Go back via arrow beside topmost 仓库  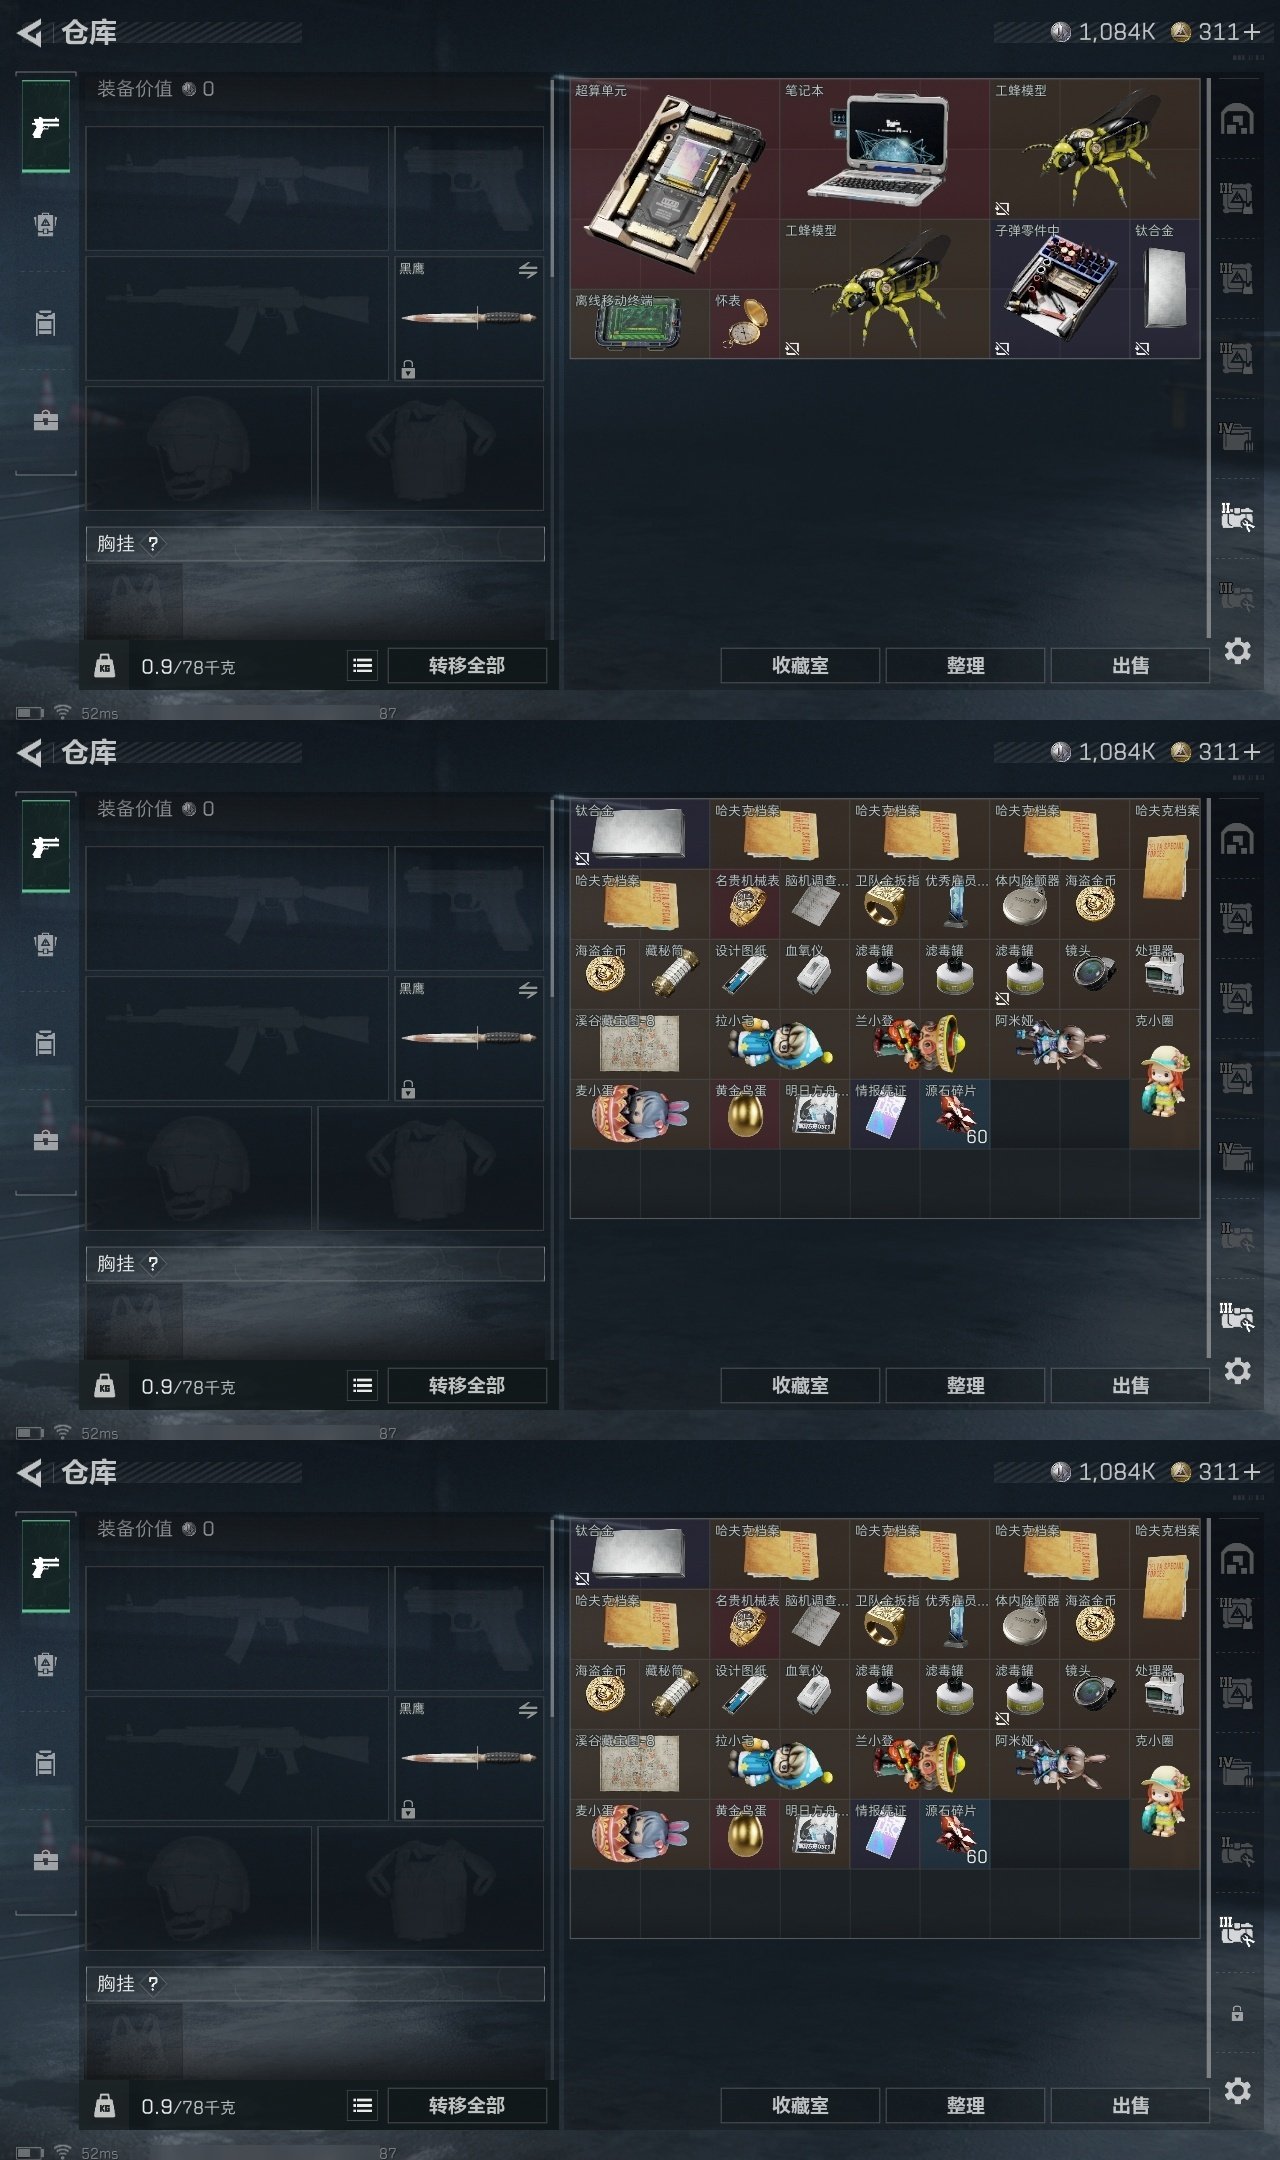[x=30, y=33]
